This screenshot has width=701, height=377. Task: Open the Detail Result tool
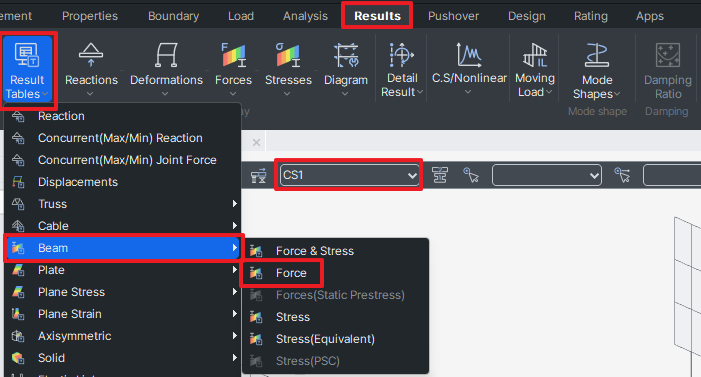(401, 69)
